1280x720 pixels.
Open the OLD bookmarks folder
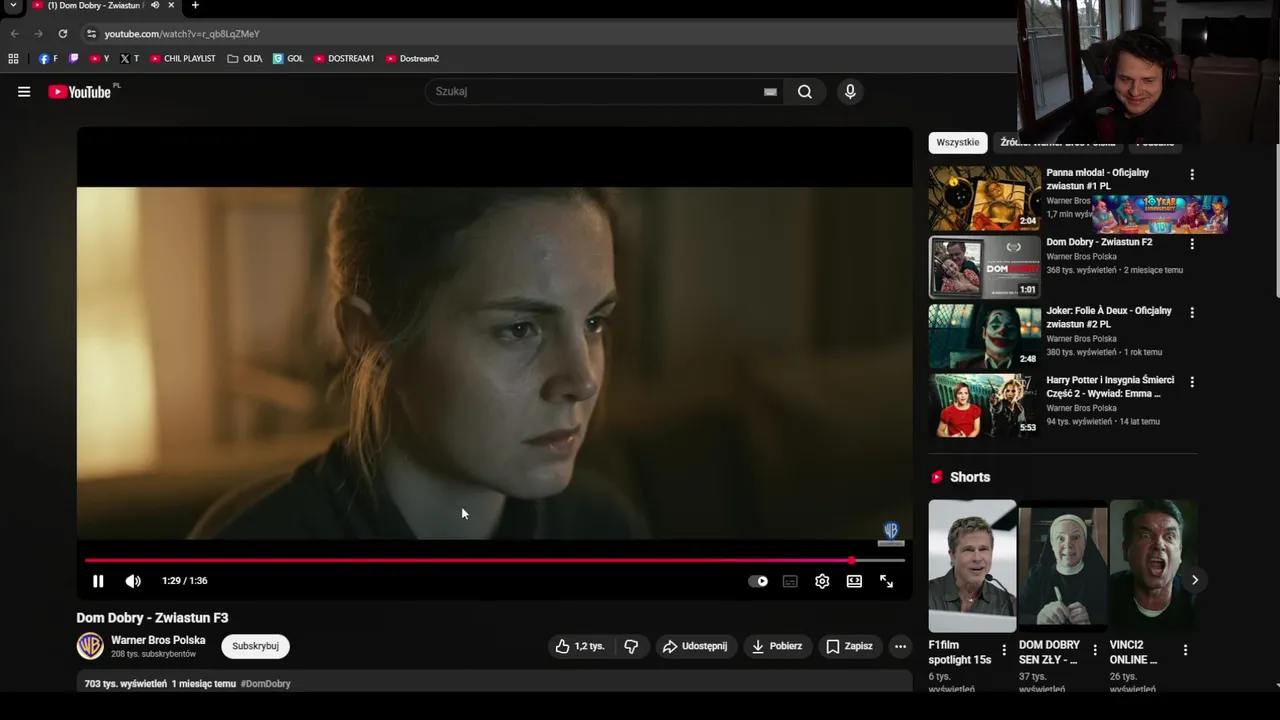(245, 59)
